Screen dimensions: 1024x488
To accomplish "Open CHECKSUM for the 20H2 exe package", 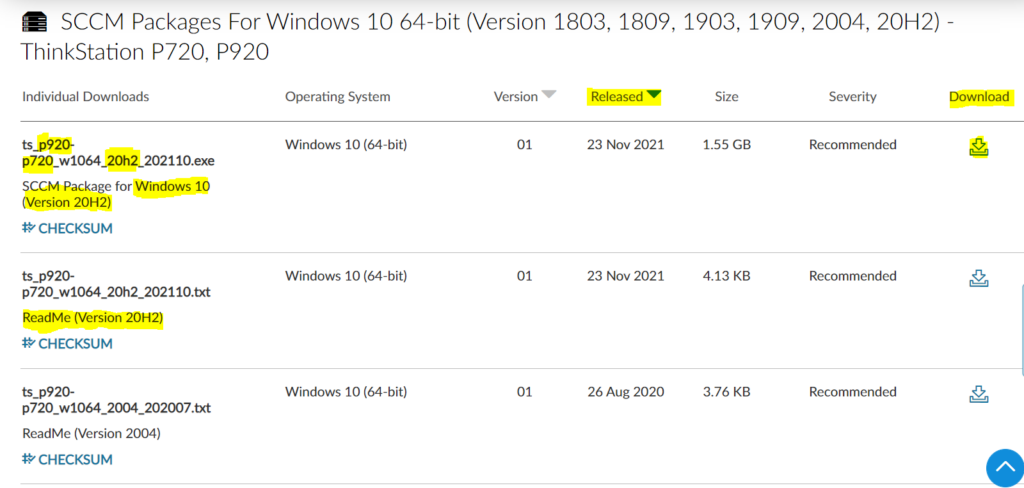I will pyautogui.click(x=67, y=229).
